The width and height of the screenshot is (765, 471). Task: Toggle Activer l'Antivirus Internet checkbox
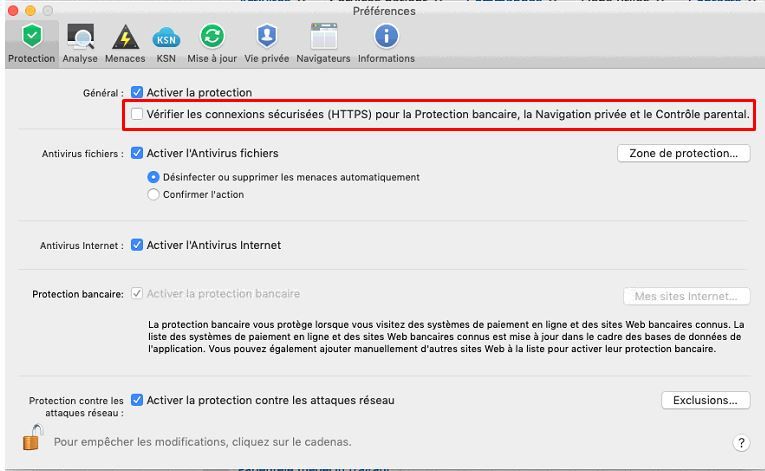pyautogui.click(x=137, y=245)
